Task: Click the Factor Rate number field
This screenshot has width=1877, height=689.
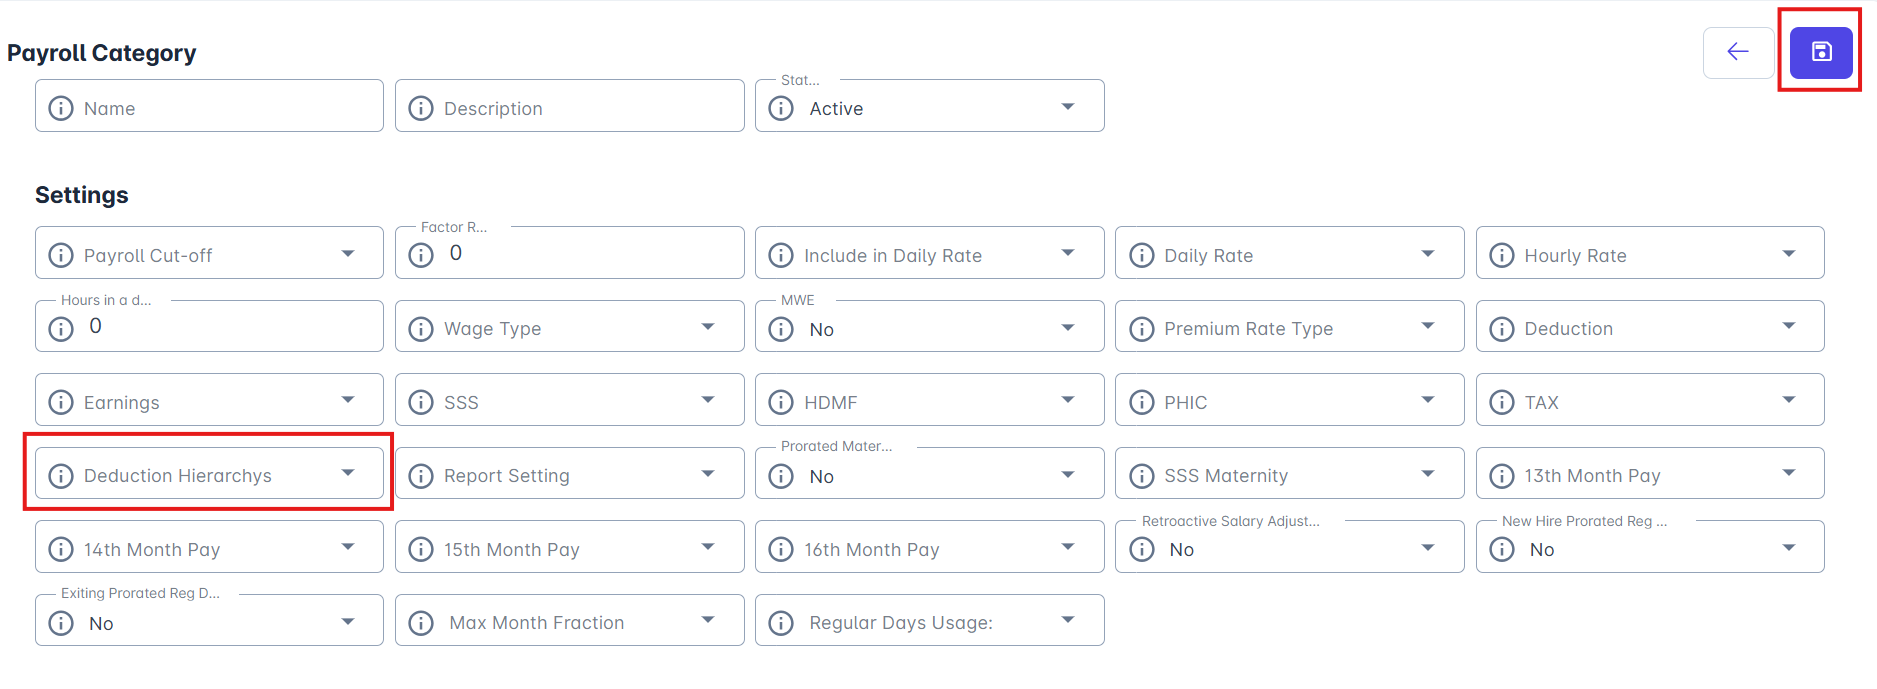Action: point(590,254)
